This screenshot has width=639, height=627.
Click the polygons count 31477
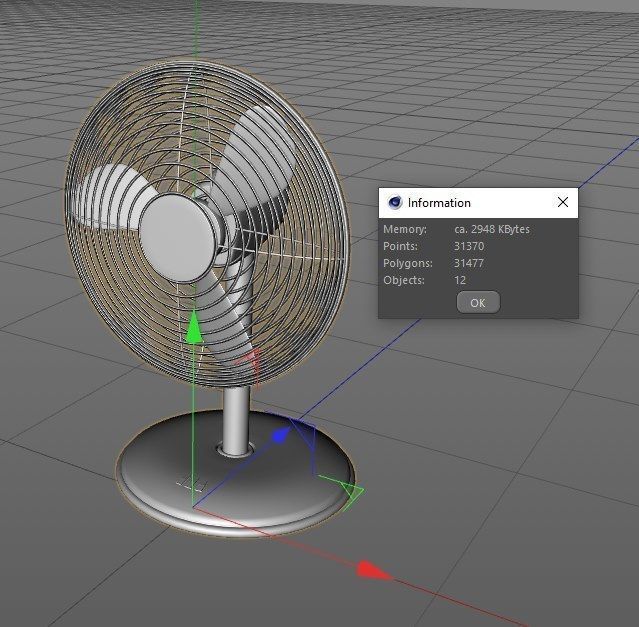[469, 263]
